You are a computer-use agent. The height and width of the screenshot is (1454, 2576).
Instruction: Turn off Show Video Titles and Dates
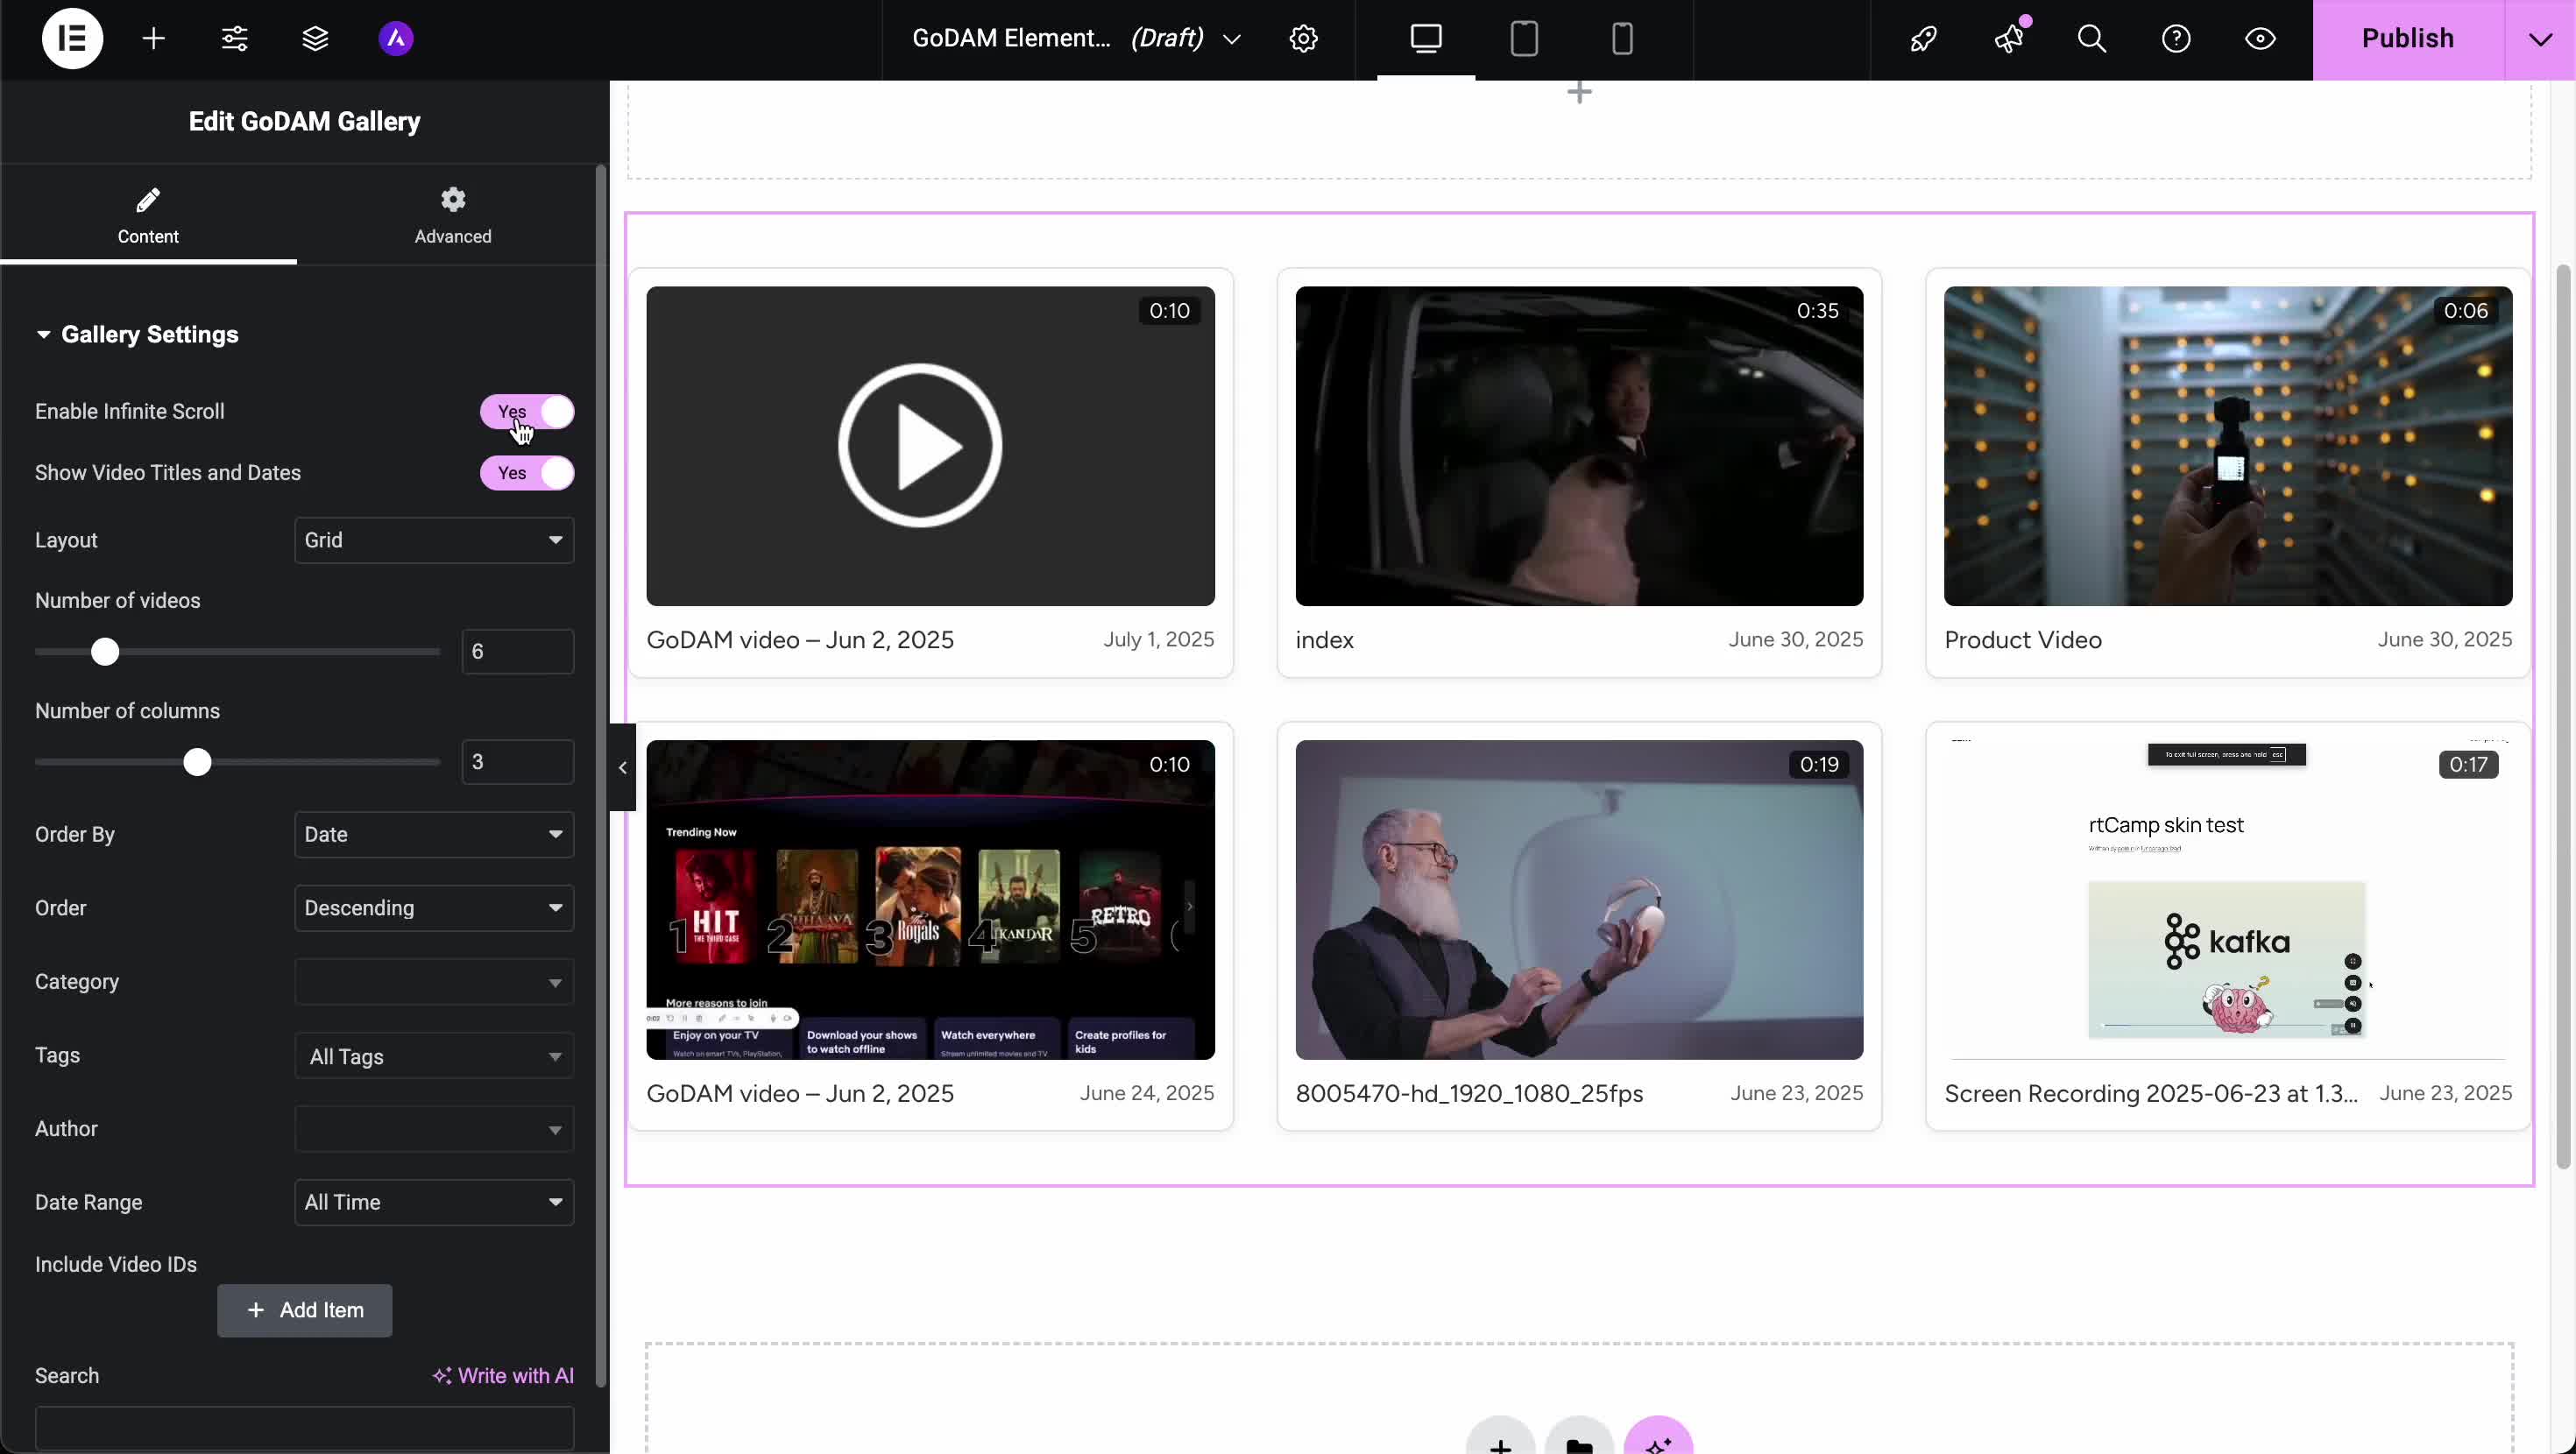(527, 472)
